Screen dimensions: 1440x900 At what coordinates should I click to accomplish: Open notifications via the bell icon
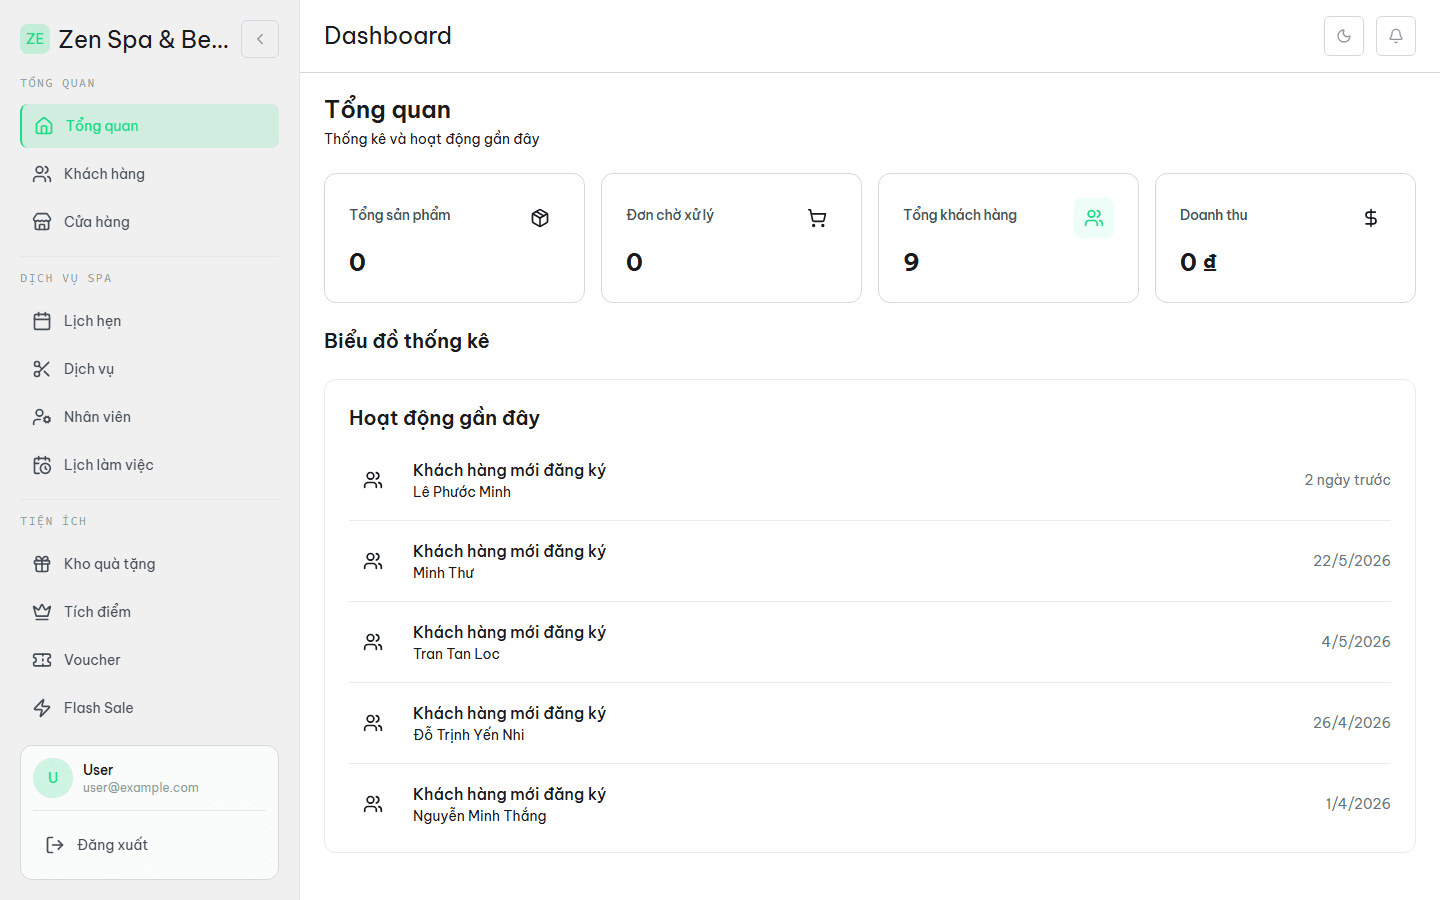click(1396, 36)
